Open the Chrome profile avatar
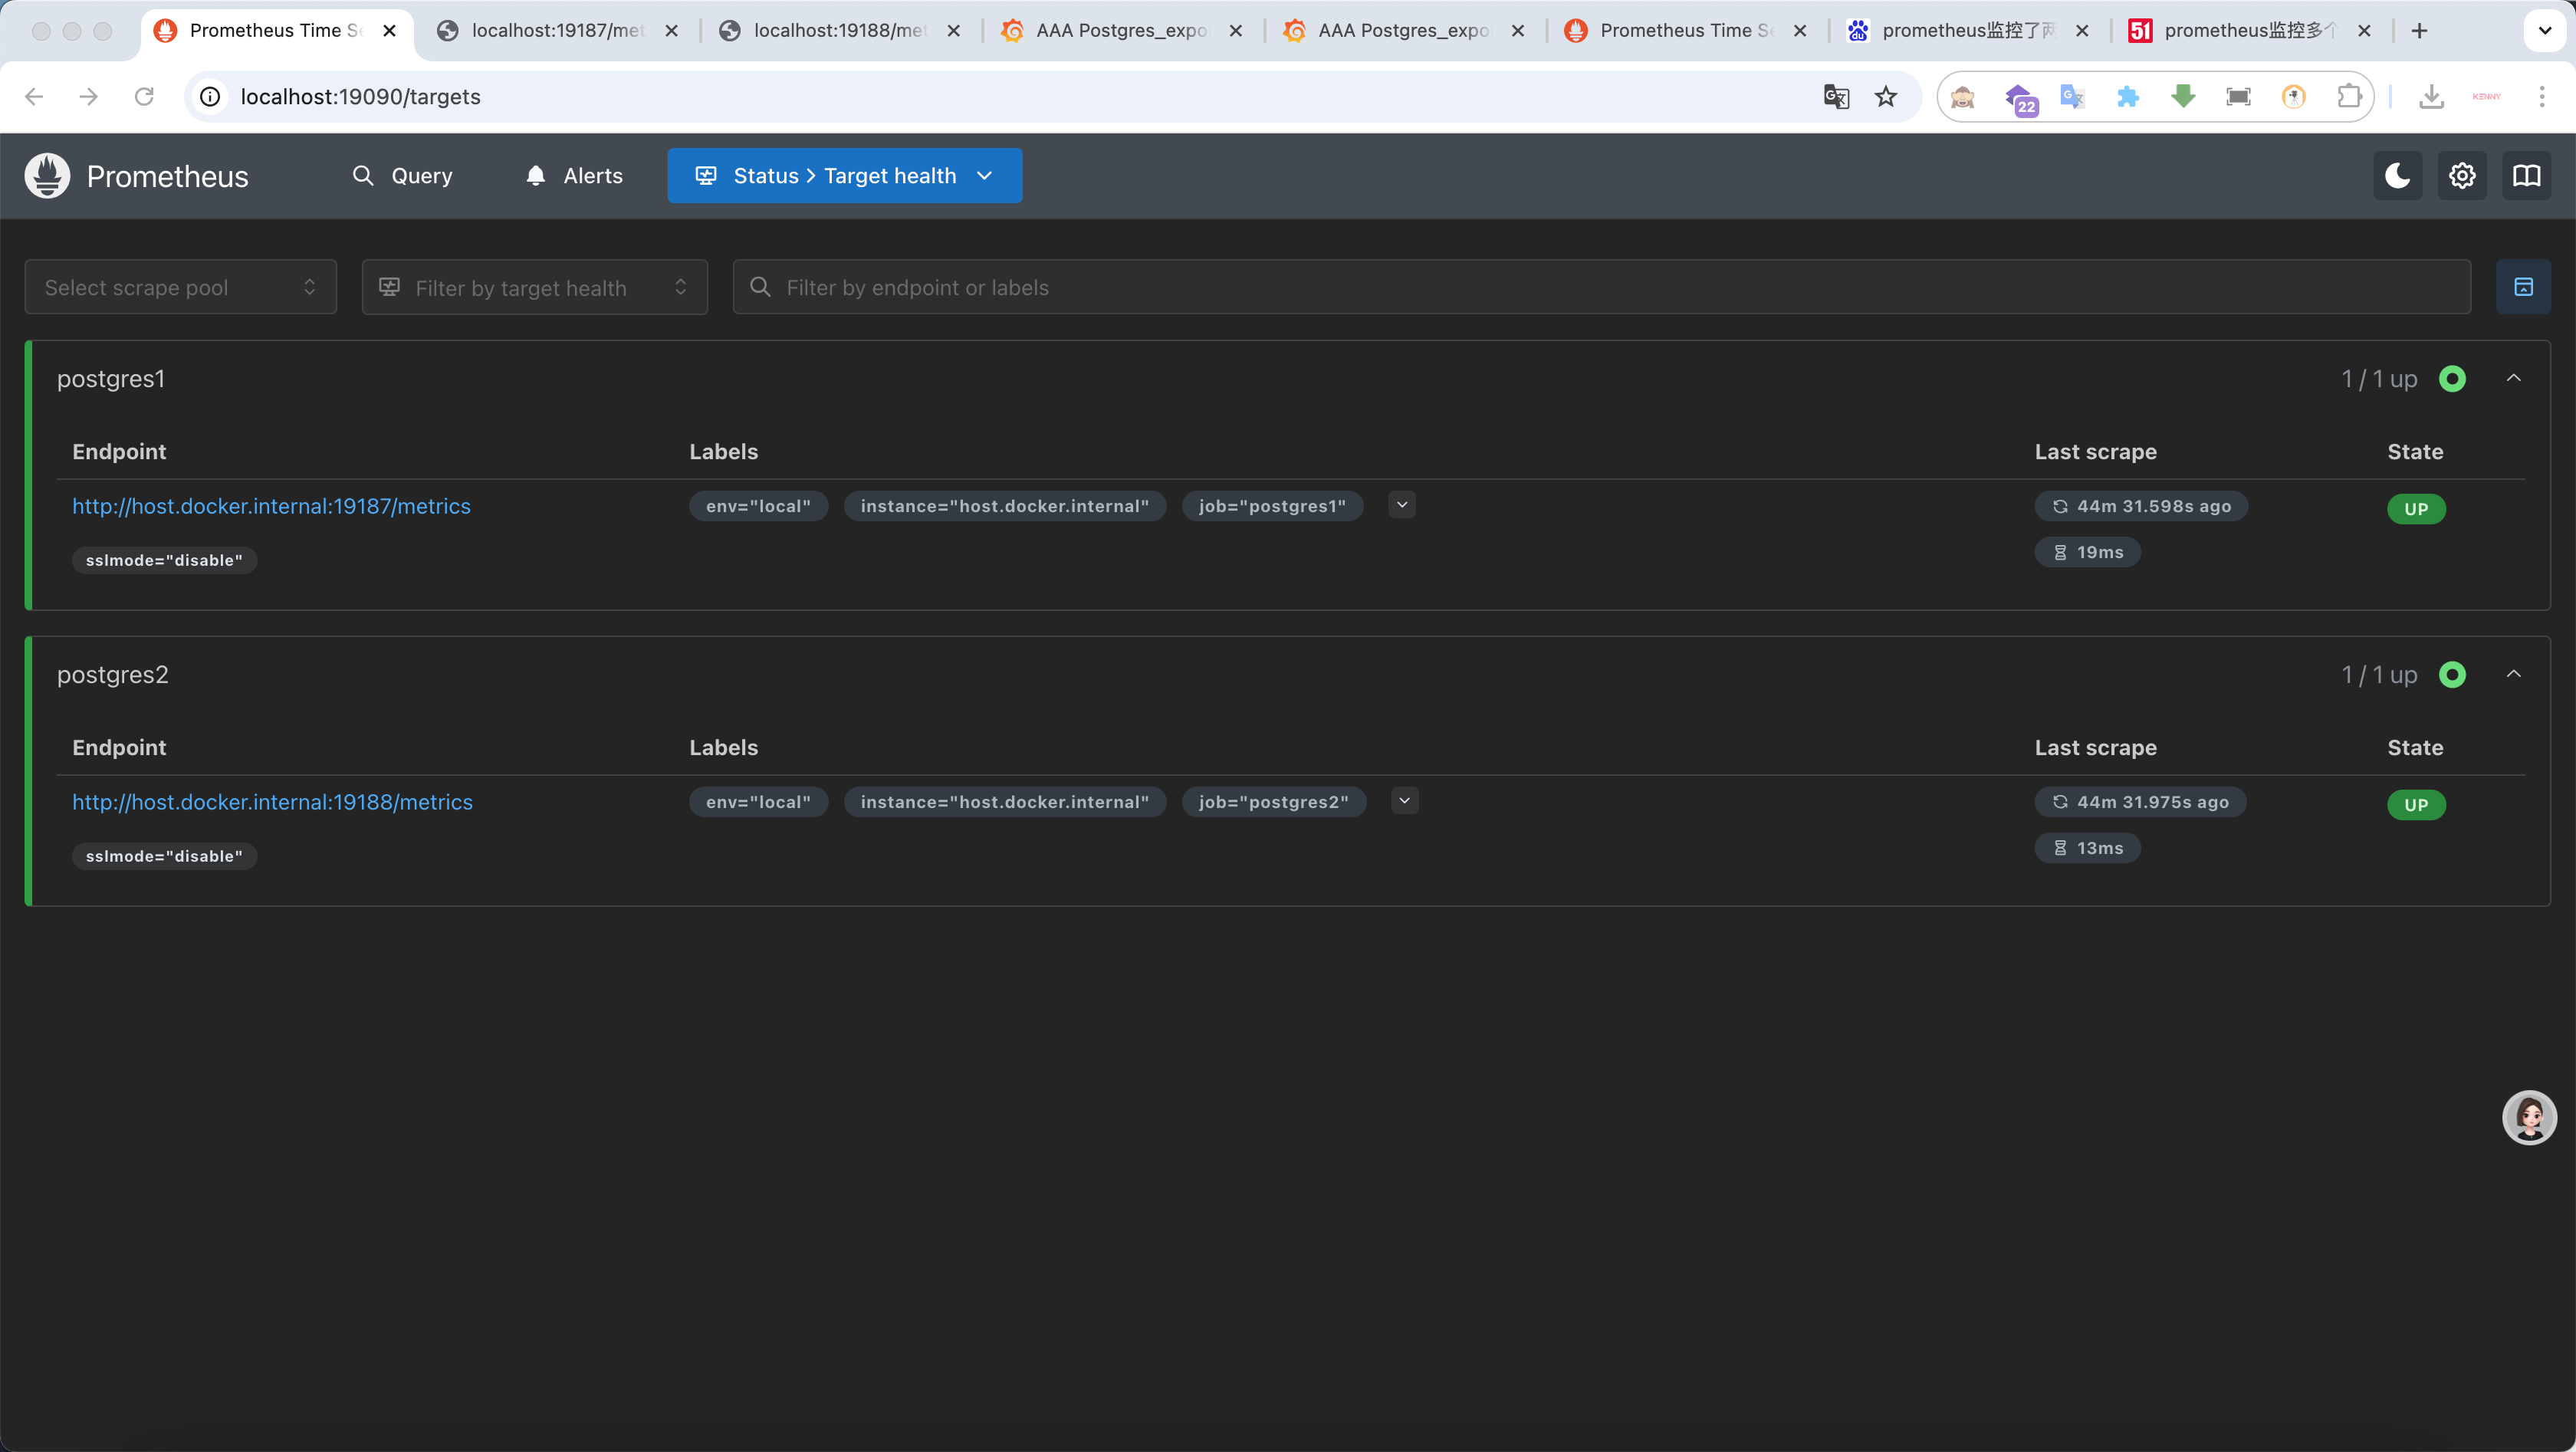The height and width of the screenshot is (1452, 2576). click(x=2486, y=96)
